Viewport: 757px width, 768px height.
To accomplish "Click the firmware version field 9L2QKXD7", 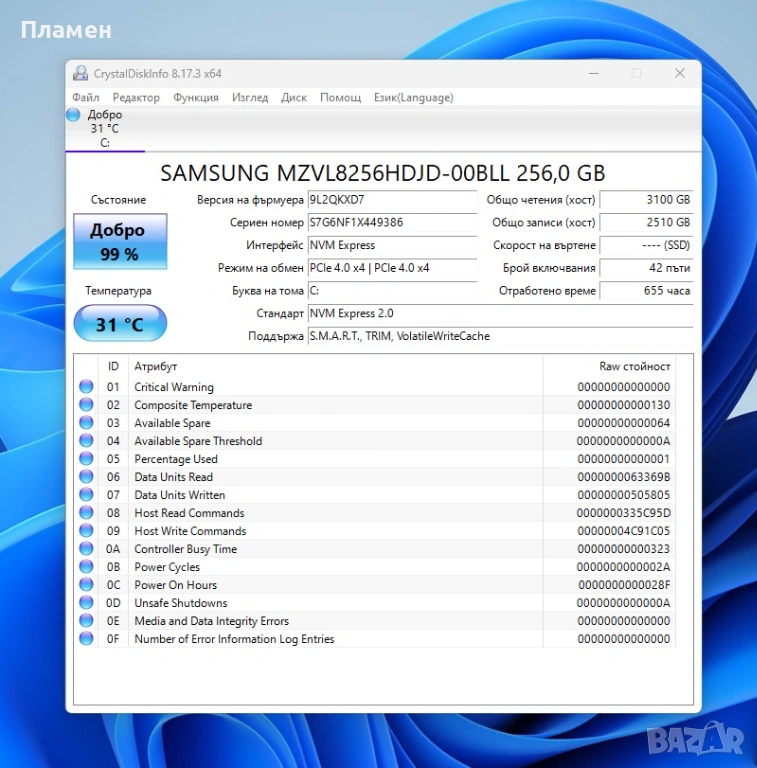I will pos(391,200).
